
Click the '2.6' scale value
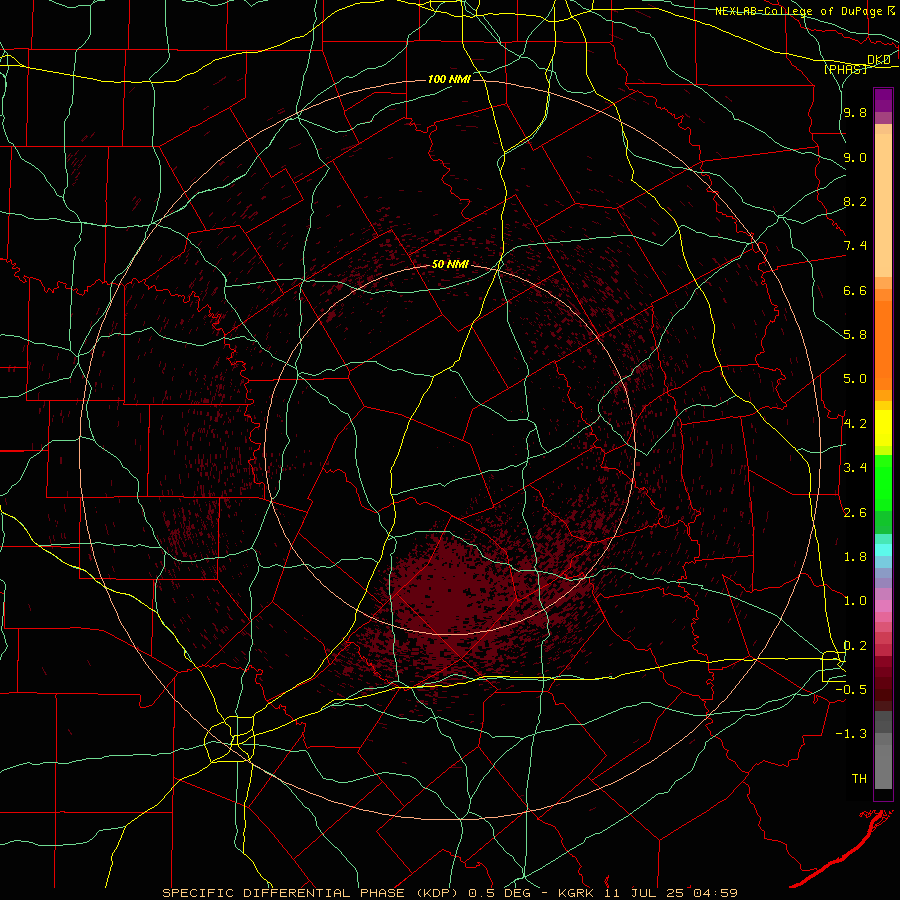pyautogui.click(x=855, y=513)
